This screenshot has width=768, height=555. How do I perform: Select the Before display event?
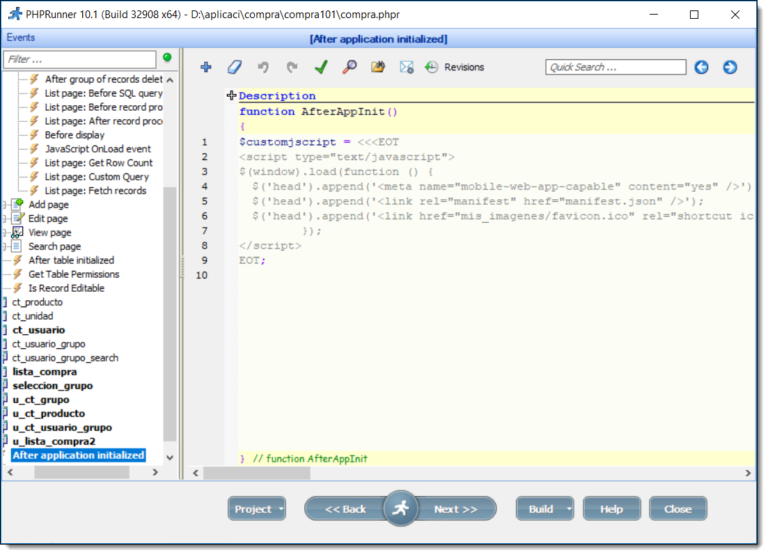(74, 135)
